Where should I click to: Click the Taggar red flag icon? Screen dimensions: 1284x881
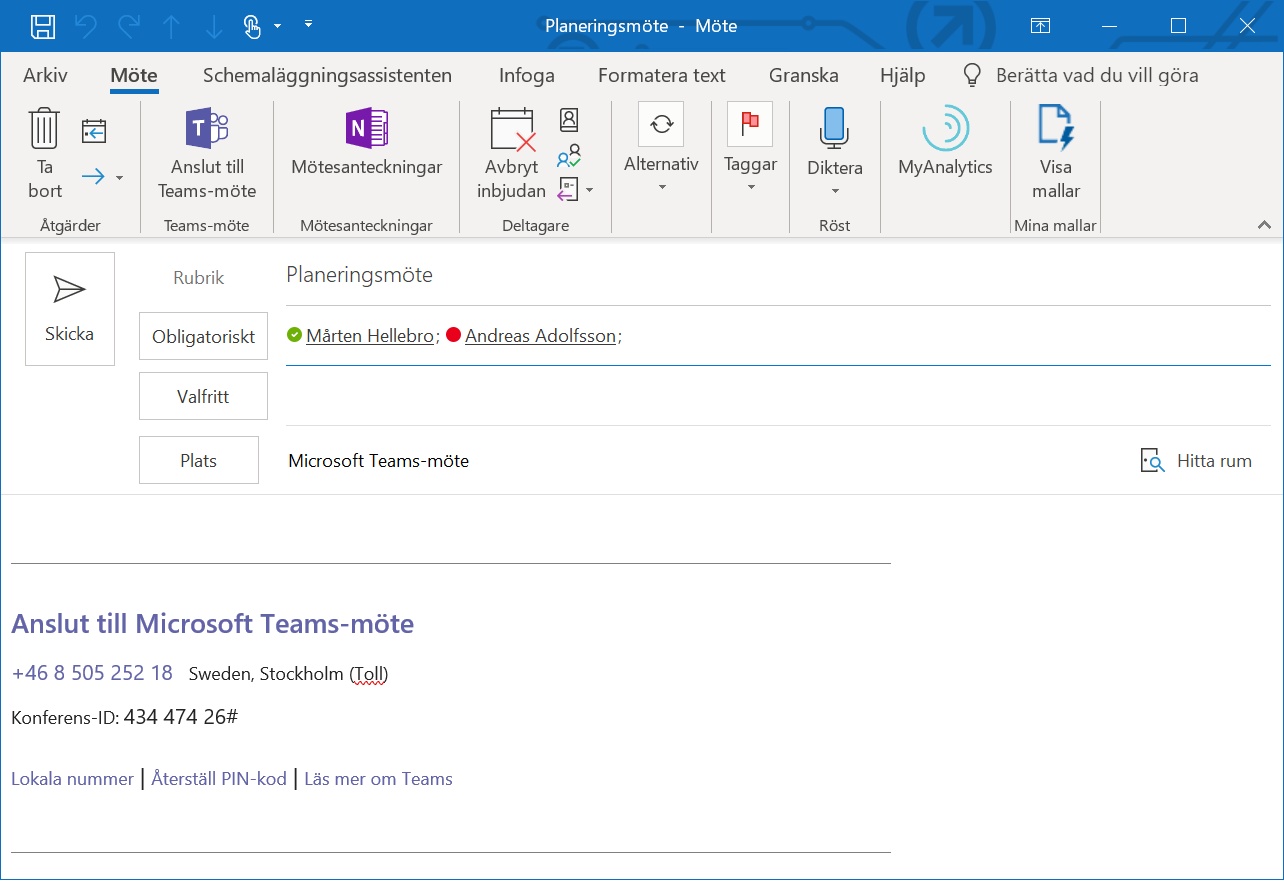(750, 124)
